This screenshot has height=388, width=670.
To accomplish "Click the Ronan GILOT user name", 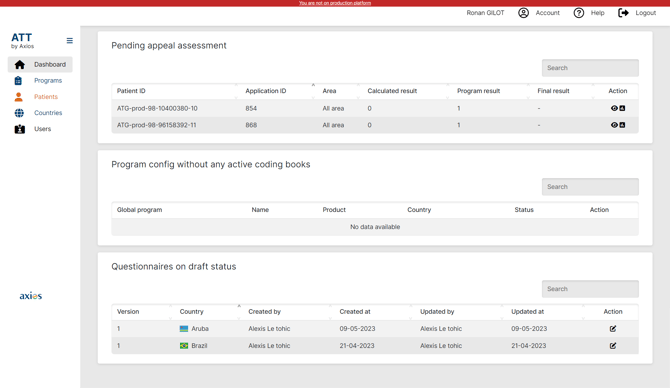I will point(485,13).
